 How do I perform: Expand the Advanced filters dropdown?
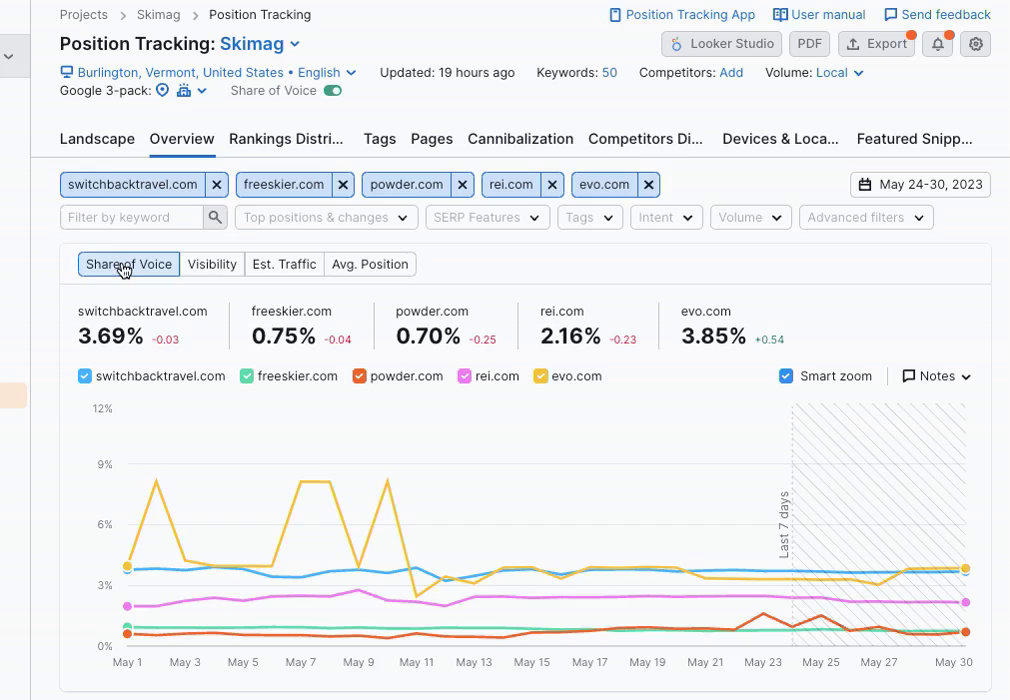(x=866, y=217)
